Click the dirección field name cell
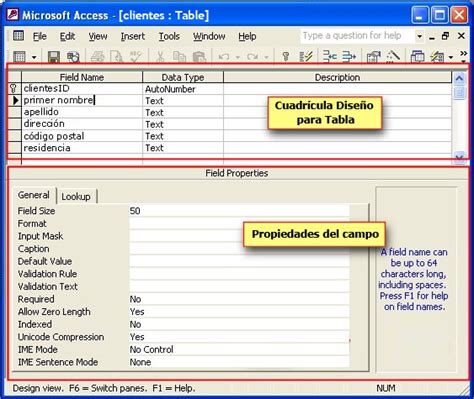Screen dimensions: 474x399 (x=82, y=124)
